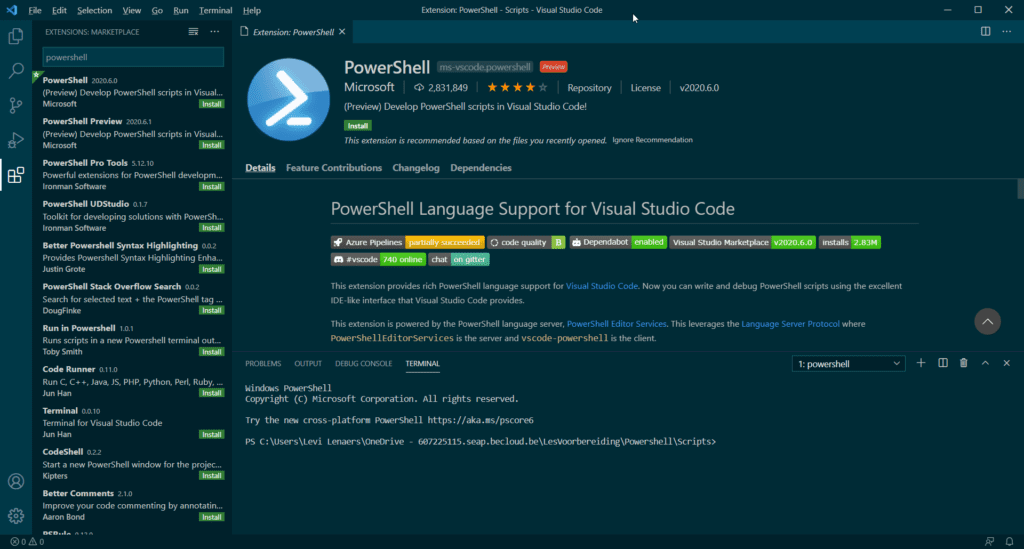Viewport: 1024px width, 549px height.
Task: Select PowerShell Stack Overflow Search entry
Action: [x=132, y=298]
